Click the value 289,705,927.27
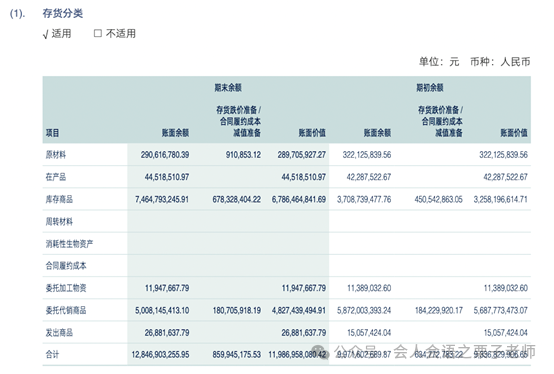The height and width of the screenshot is (374, 554). pos(302,155)
